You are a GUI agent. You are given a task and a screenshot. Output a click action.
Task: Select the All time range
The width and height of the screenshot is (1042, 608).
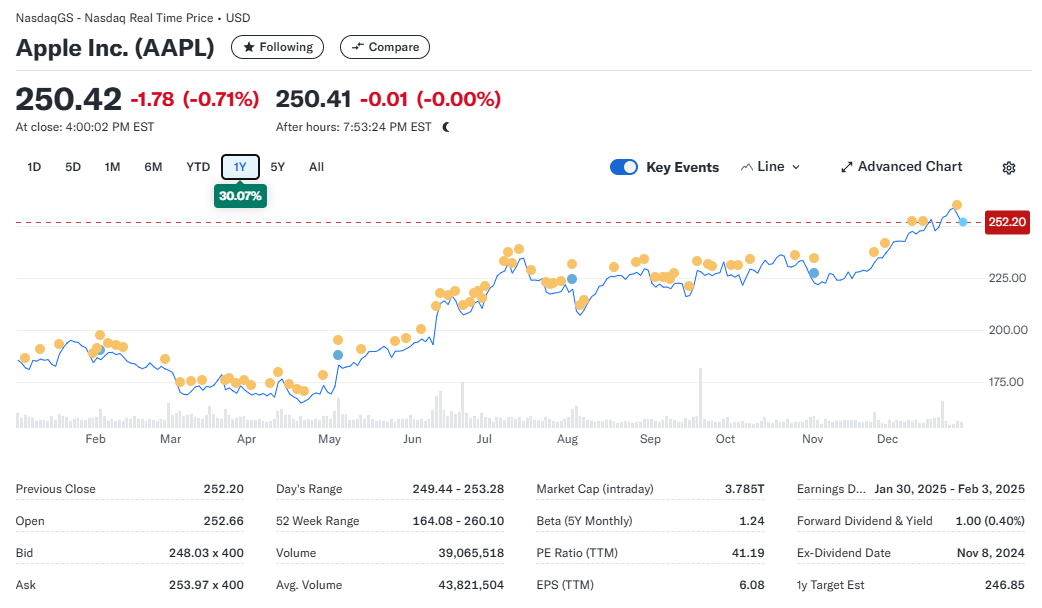pyautogui.click(x=316, y=167)
